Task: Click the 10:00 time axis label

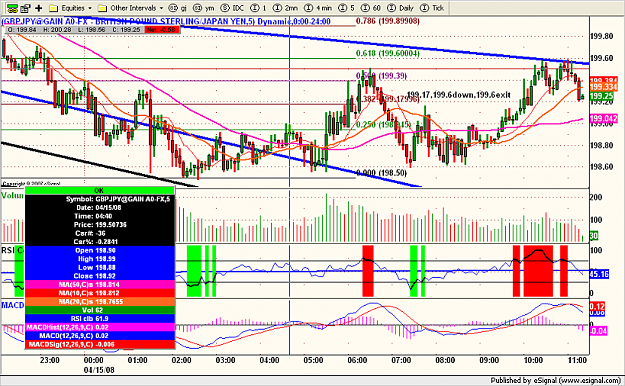Action: click(533, 360)
